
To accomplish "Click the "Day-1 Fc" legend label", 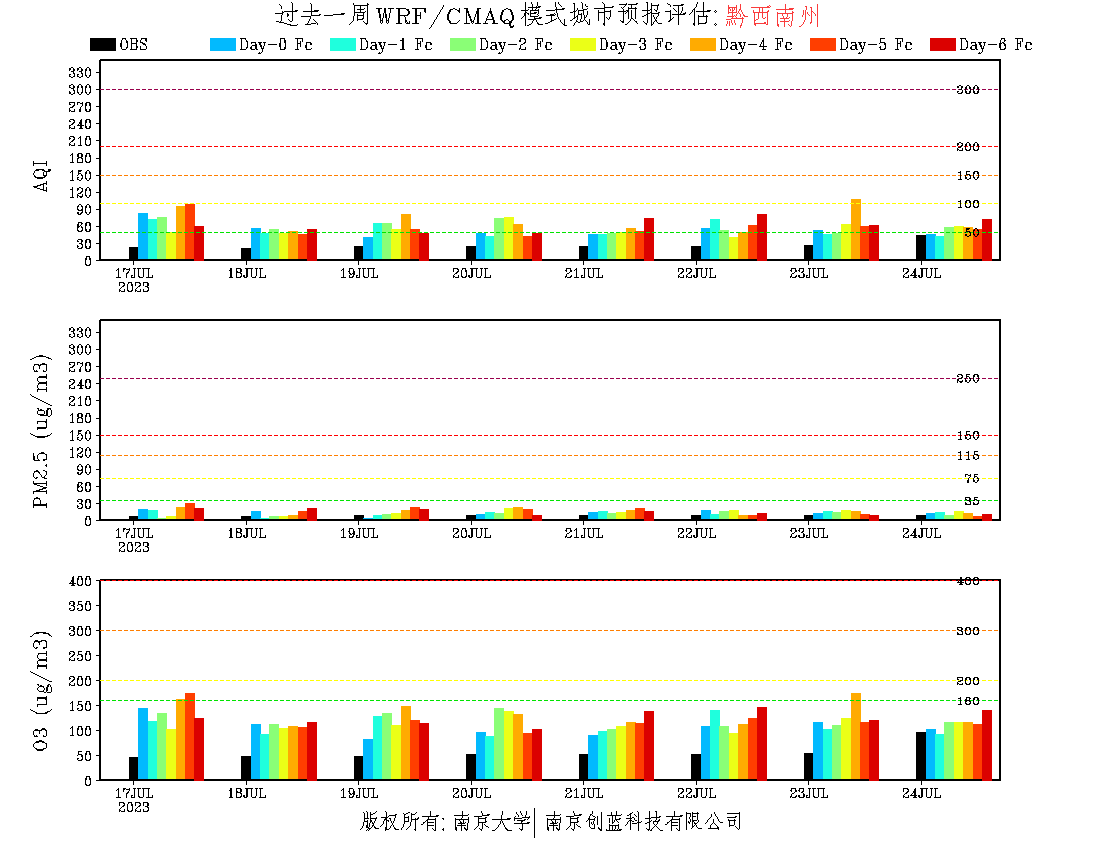I will 396,44.
